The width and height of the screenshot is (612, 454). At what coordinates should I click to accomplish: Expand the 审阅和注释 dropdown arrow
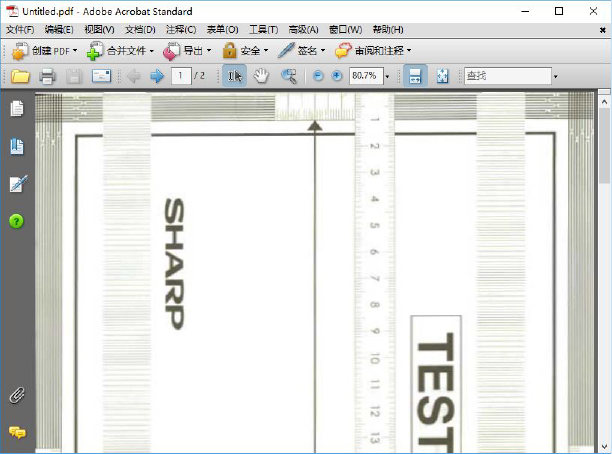pyautogui.click(x=409, y=51)
